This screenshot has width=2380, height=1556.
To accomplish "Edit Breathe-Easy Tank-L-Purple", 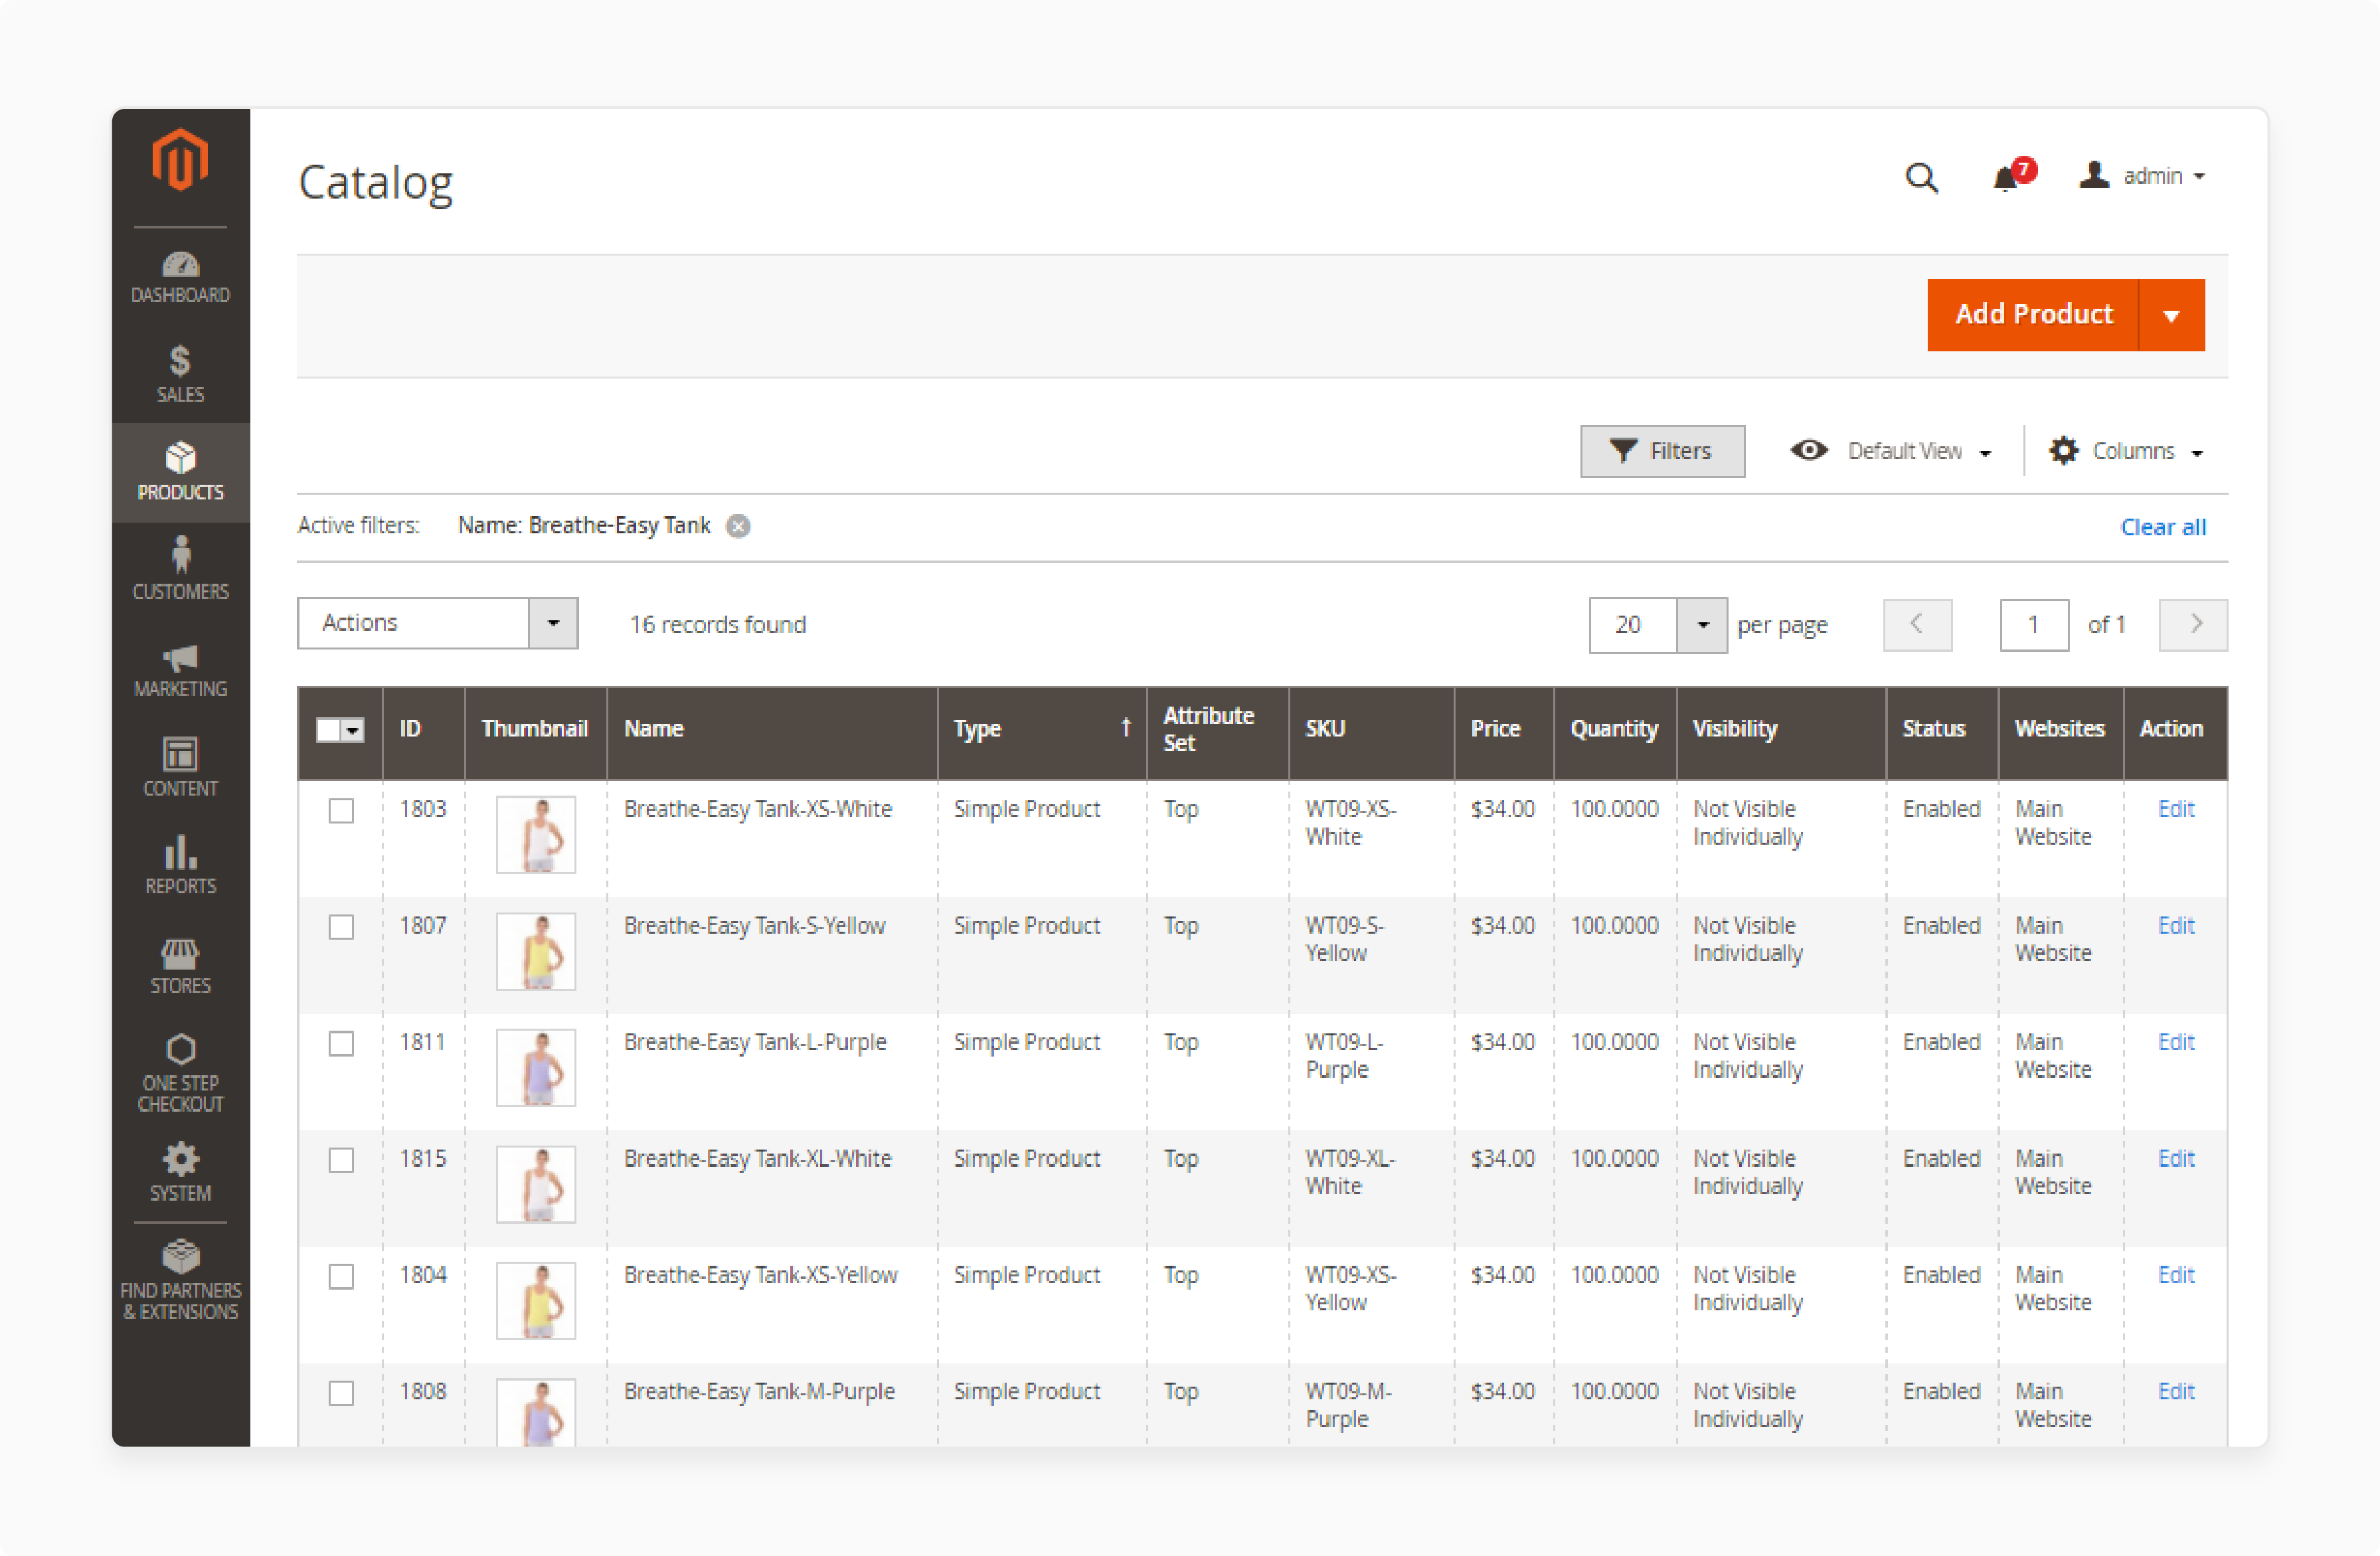I will coord(2175,1042).
